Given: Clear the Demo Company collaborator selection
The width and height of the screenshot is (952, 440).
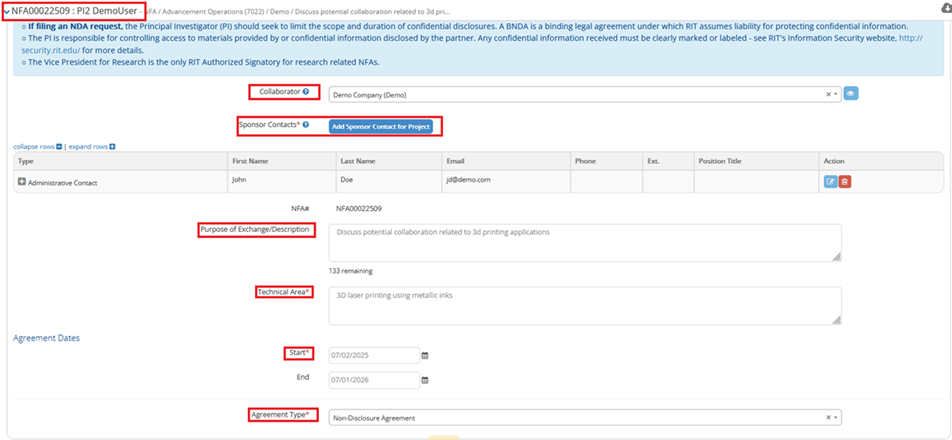Looking at the screenshot, I should click(x=828, y=95).
